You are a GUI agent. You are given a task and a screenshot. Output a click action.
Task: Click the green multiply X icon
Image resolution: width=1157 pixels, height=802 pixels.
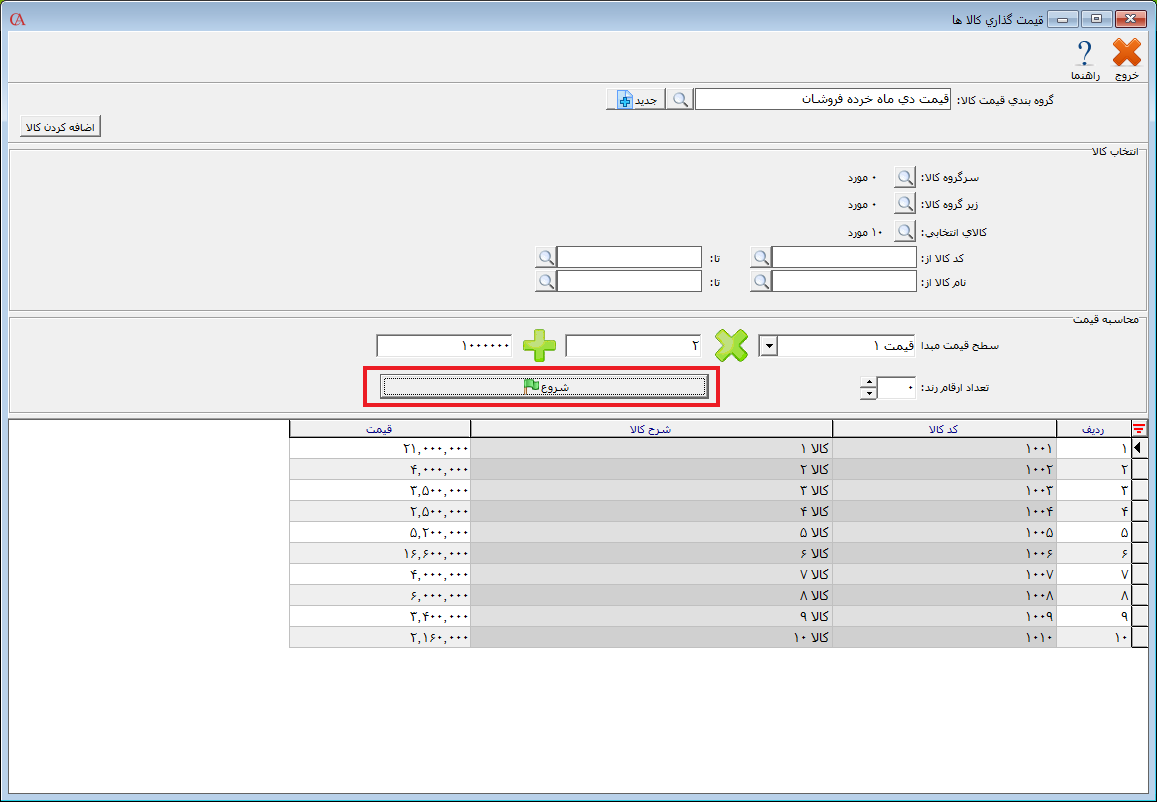(731, 346)
